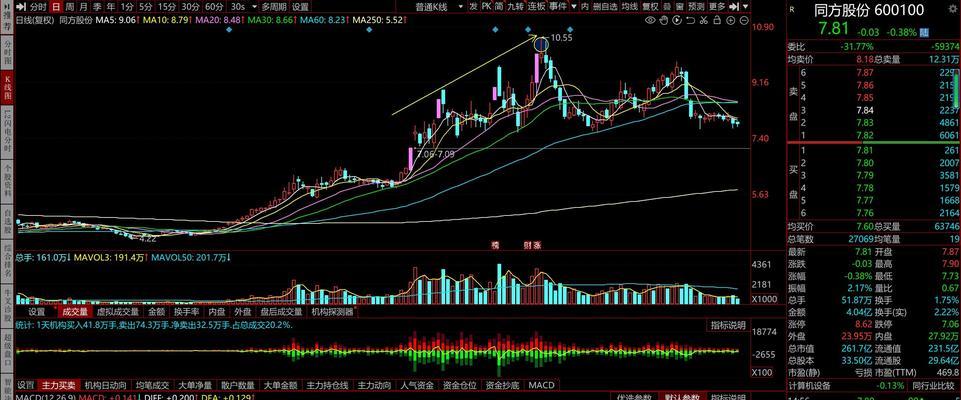Select the 大单净量 indicator tab
The width and height of the screenshot is (961, 400).
[x=195, y=386]
